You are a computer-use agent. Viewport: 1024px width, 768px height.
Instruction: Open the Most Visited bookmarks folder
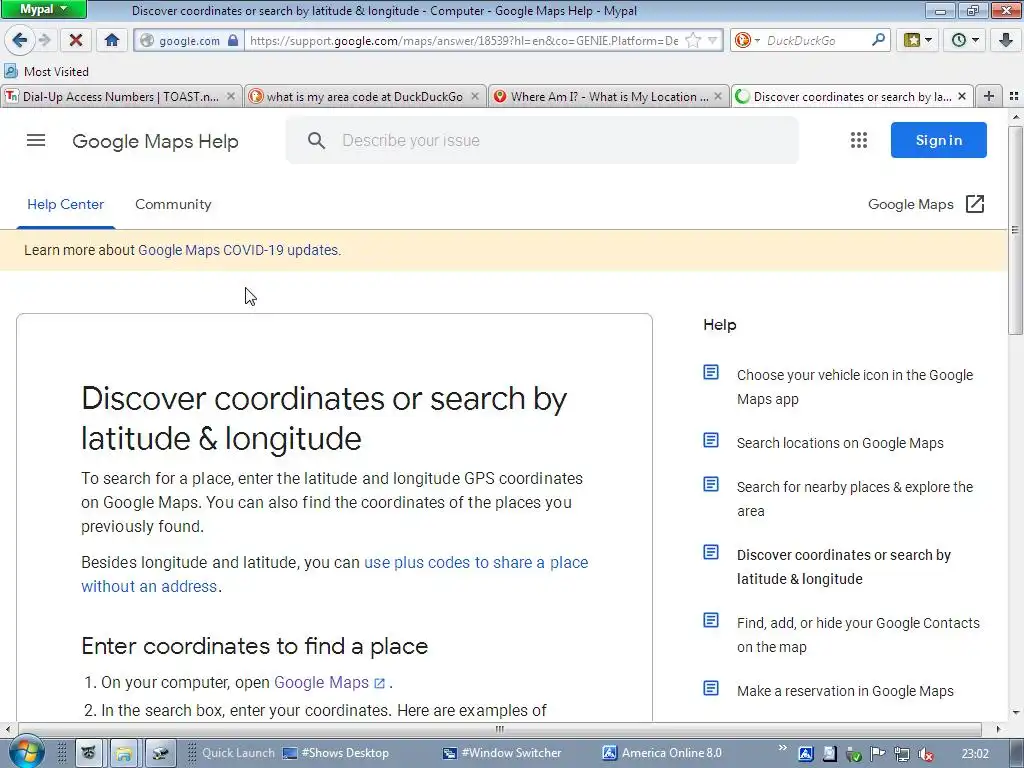[46, 71]
